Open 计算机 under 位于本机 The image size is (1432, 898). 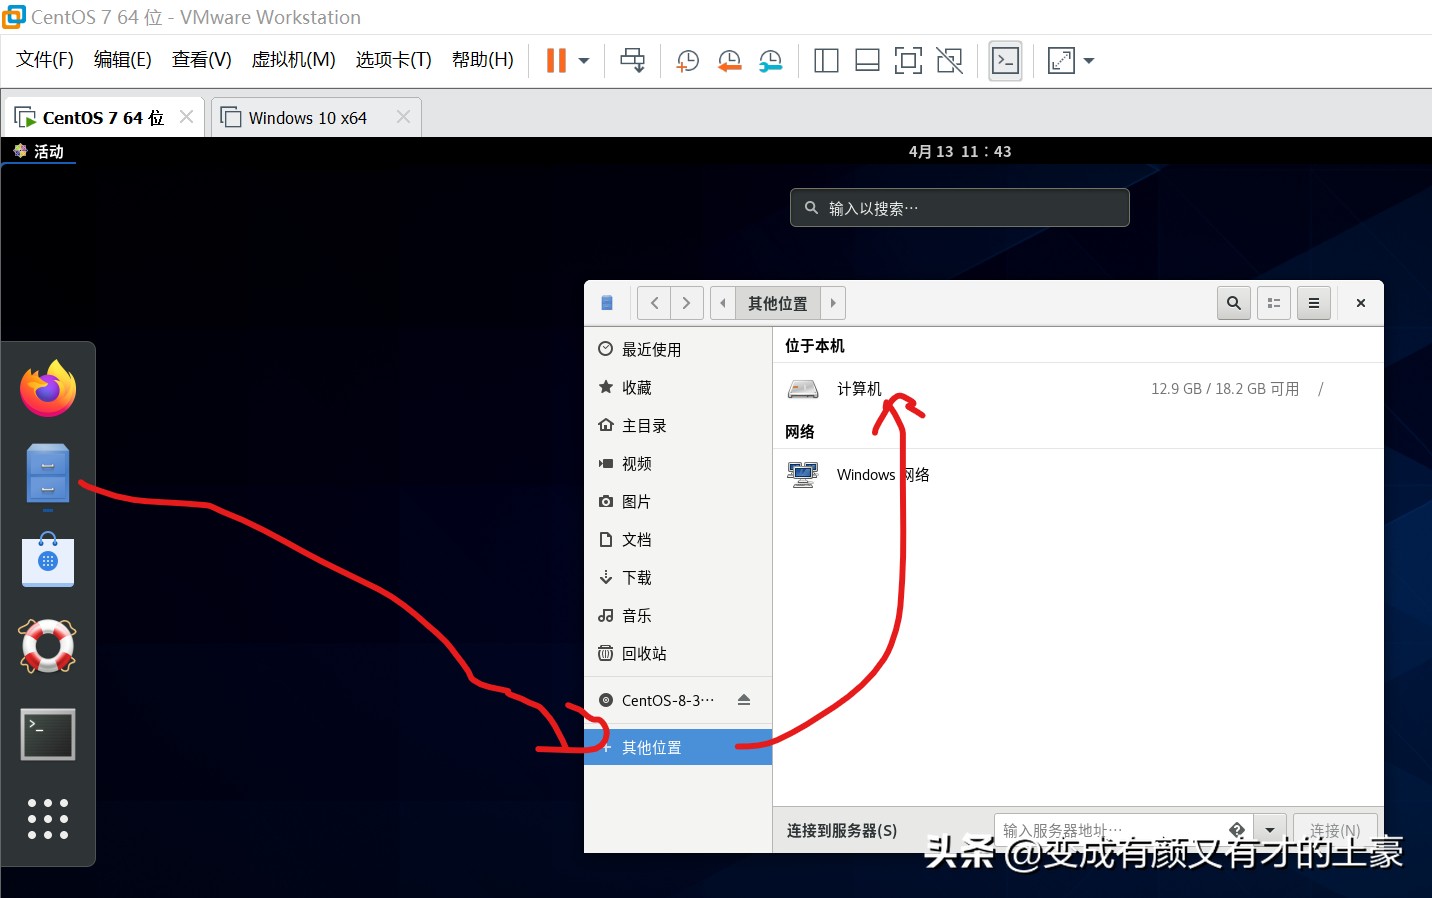click(1078, 389)
